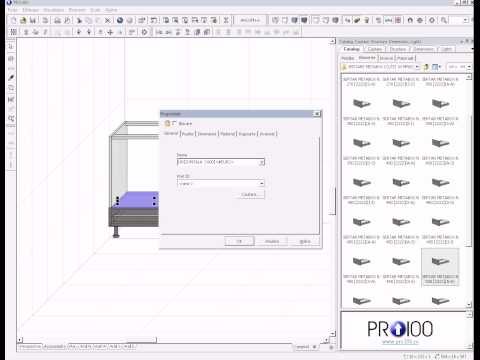Click the Save disk icon
This screenshot has height=360, width=480.
click(33, 20)
